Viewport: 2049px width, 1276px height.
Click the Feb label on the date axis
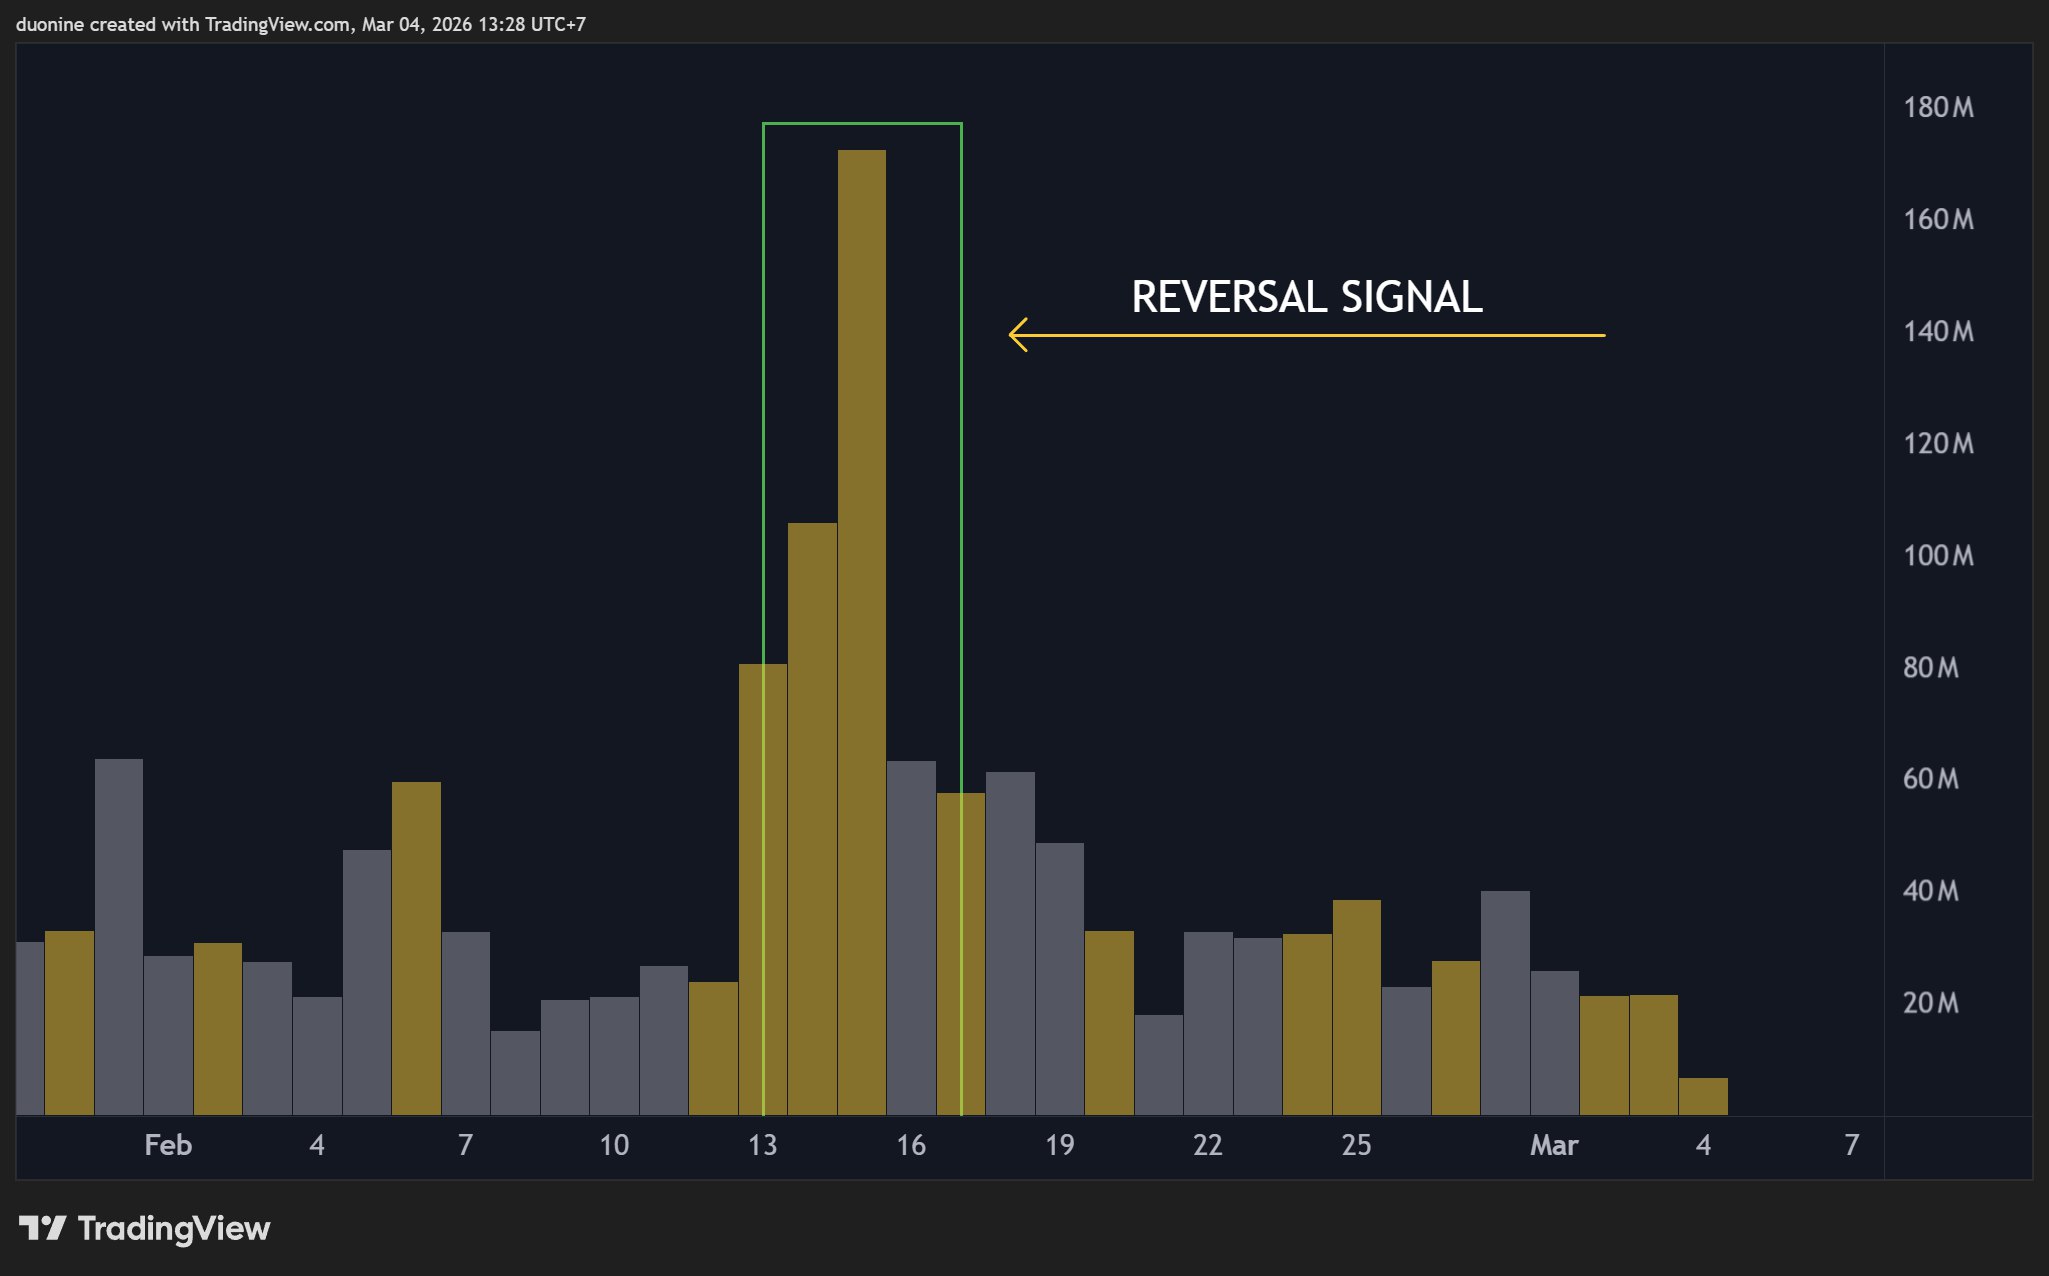tap(167, 1146)
